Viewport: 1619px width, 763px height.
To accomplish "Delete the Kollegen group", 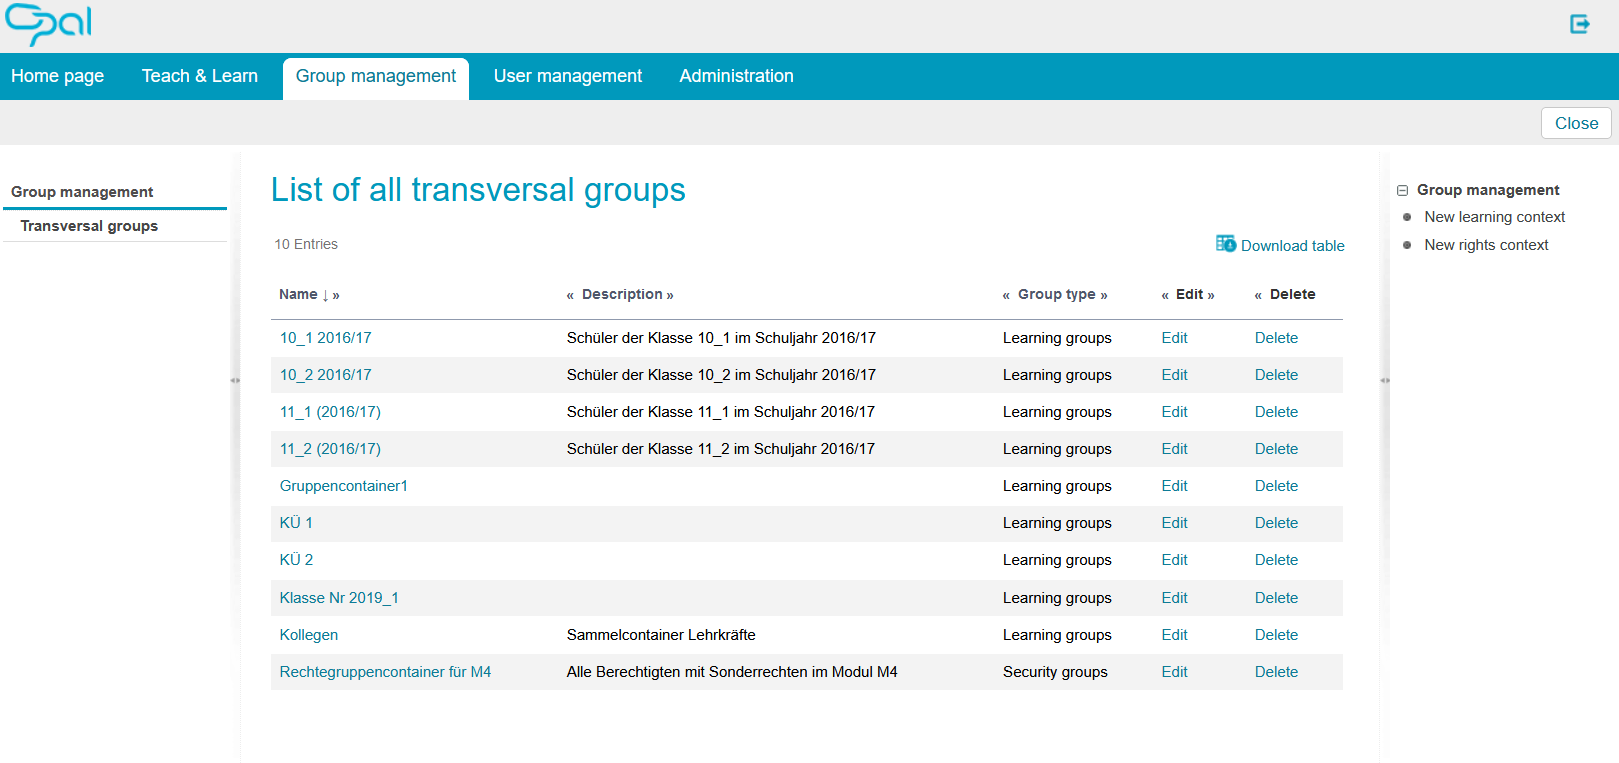I will point(1276,635).
